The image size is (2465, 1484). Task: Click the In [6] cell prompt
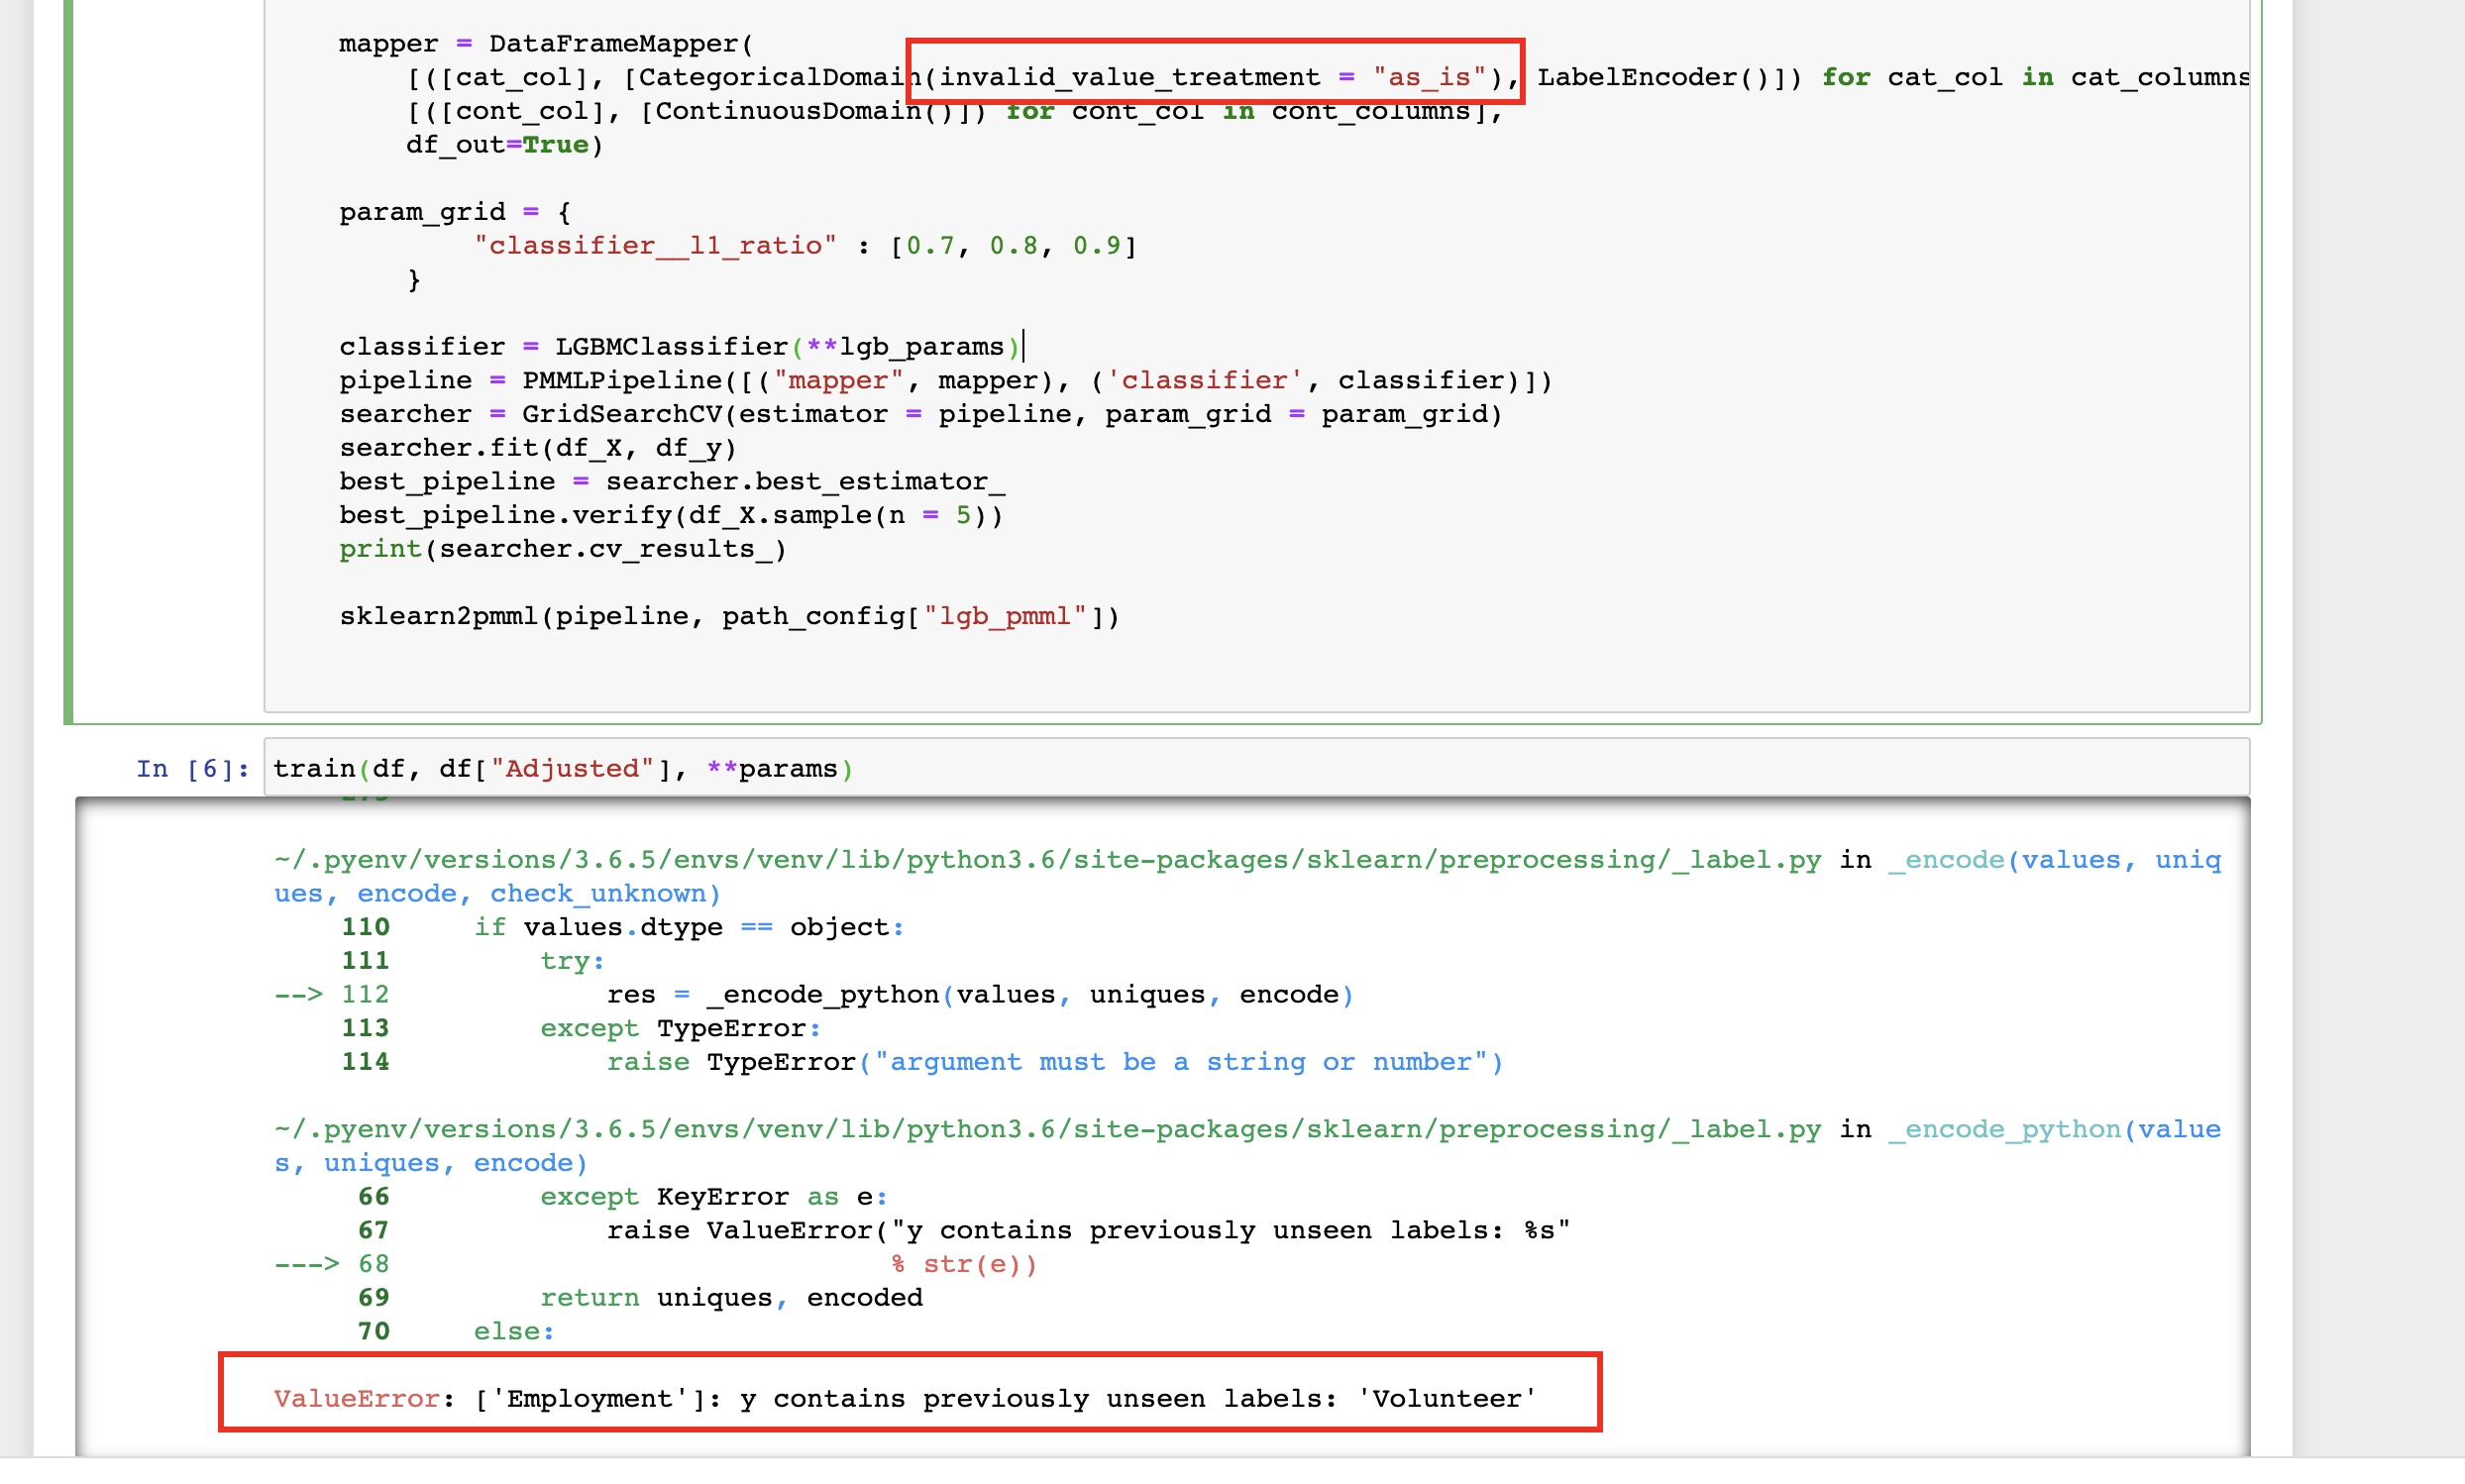(192, 769)
